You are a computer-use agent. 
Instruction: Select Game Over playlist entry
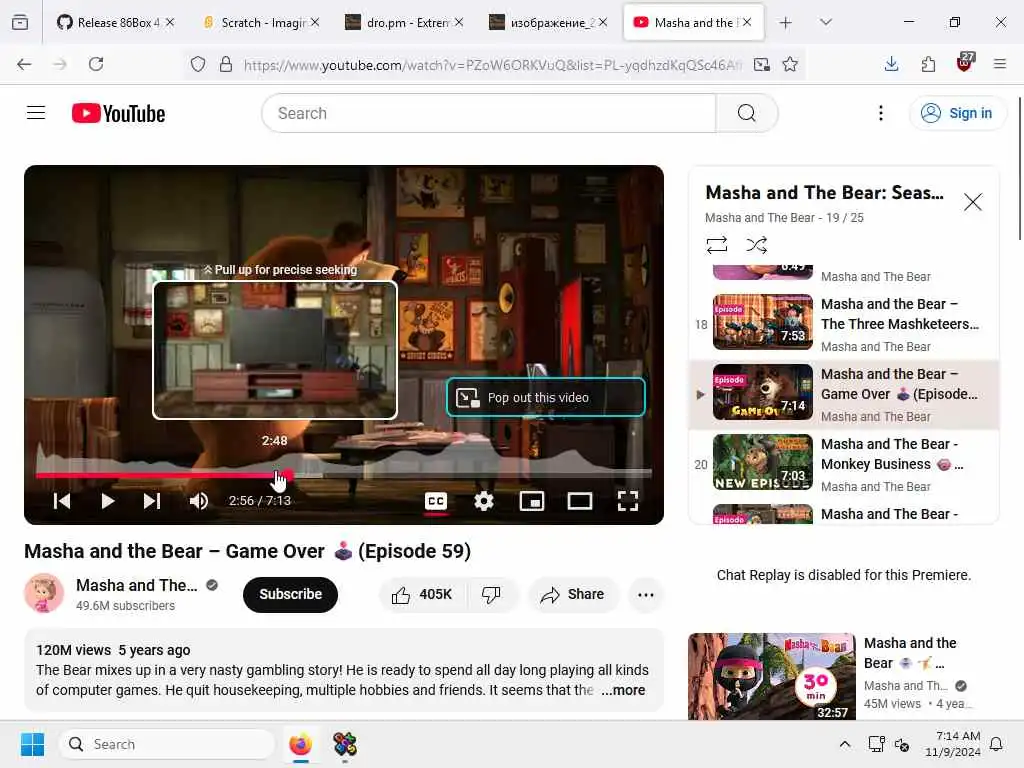(844, 394)
